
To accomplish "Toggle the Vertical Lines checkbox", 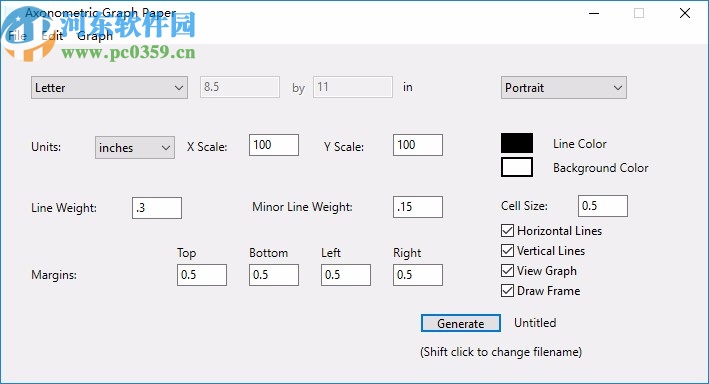I will click(507, 251).
